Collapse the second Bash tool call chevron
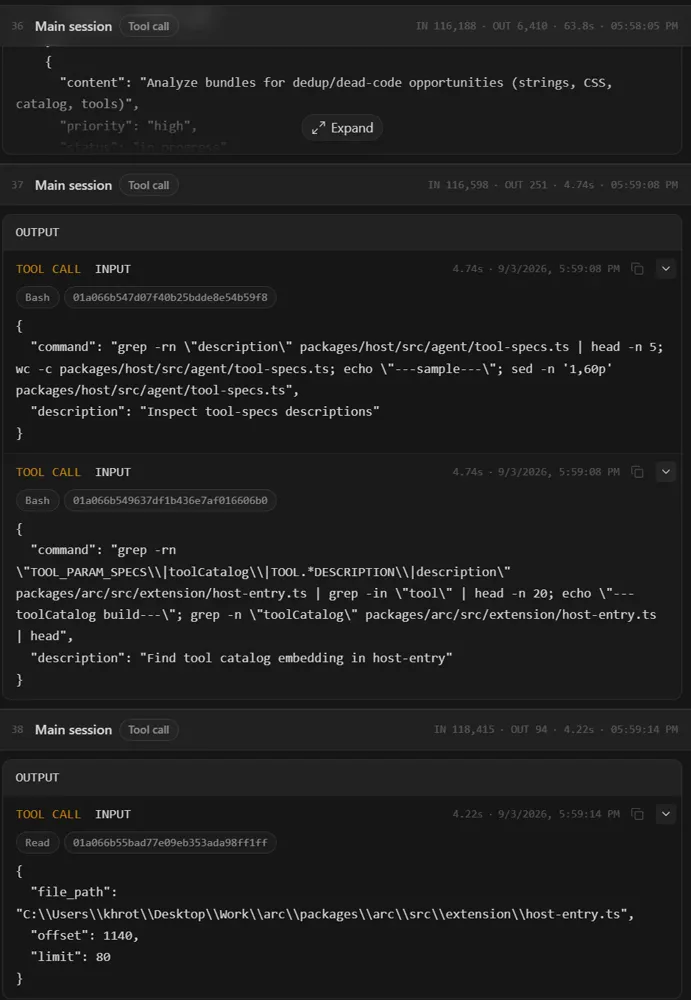 [665, 472]
